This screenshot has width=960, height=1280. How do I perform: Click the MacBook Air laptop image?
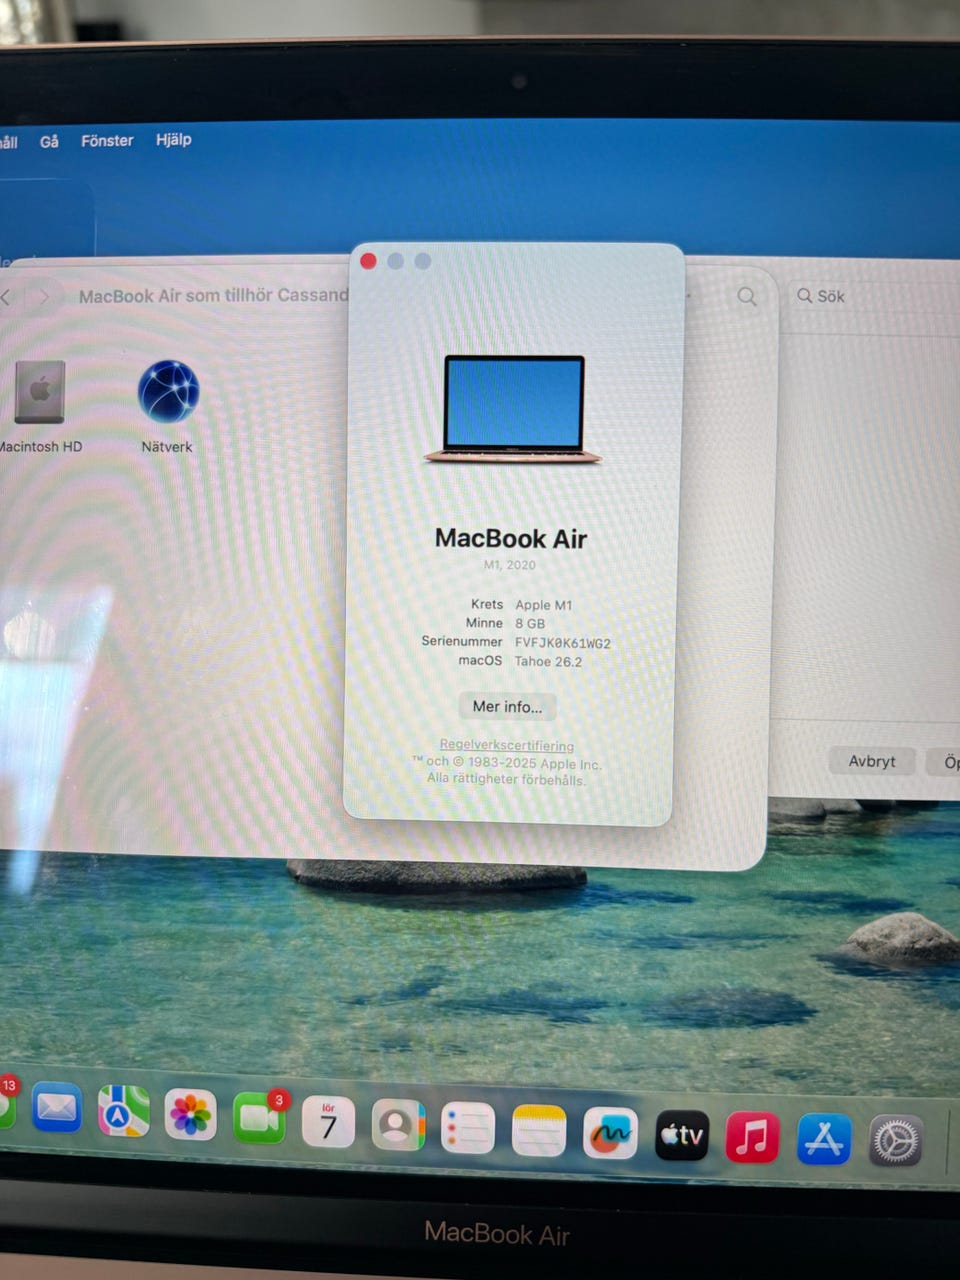click(x=513, y=409)
